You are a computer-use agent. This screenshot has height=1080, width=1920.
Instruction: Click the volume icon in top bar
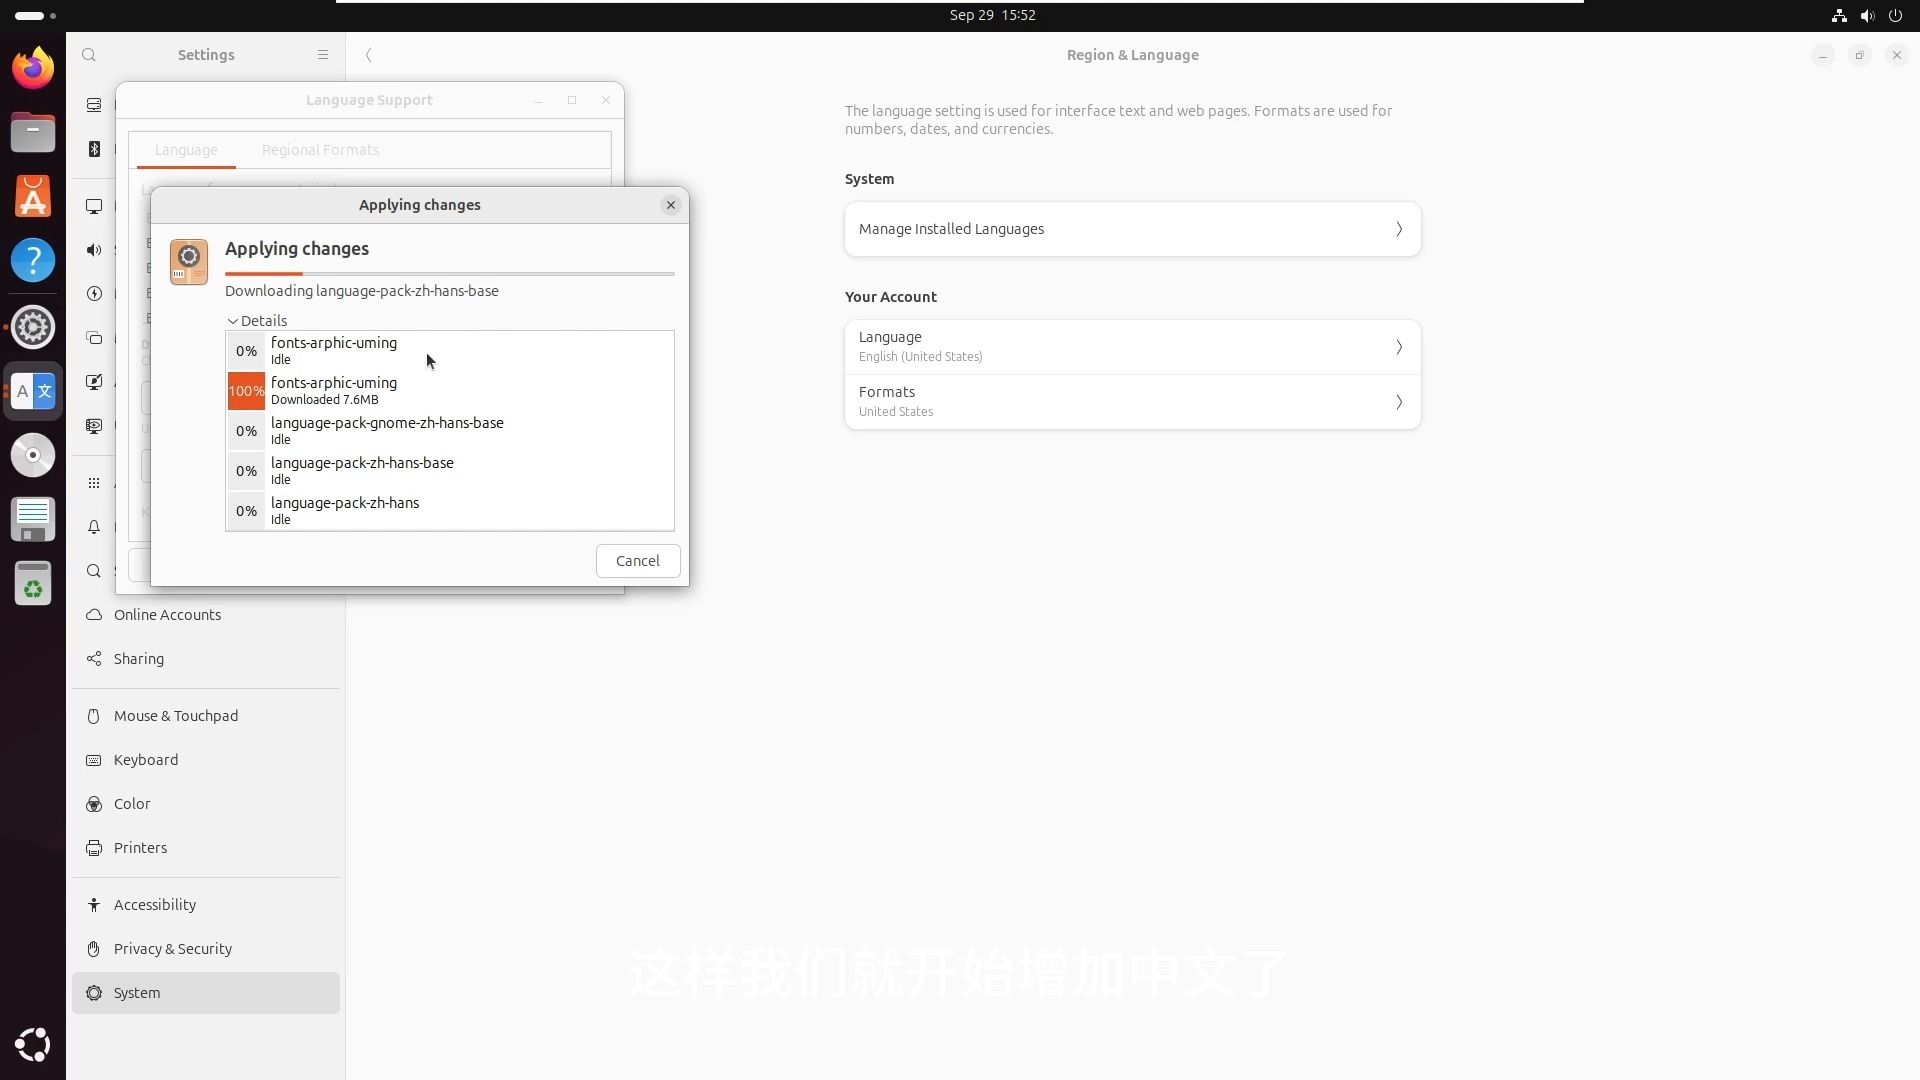[1867, 15]
